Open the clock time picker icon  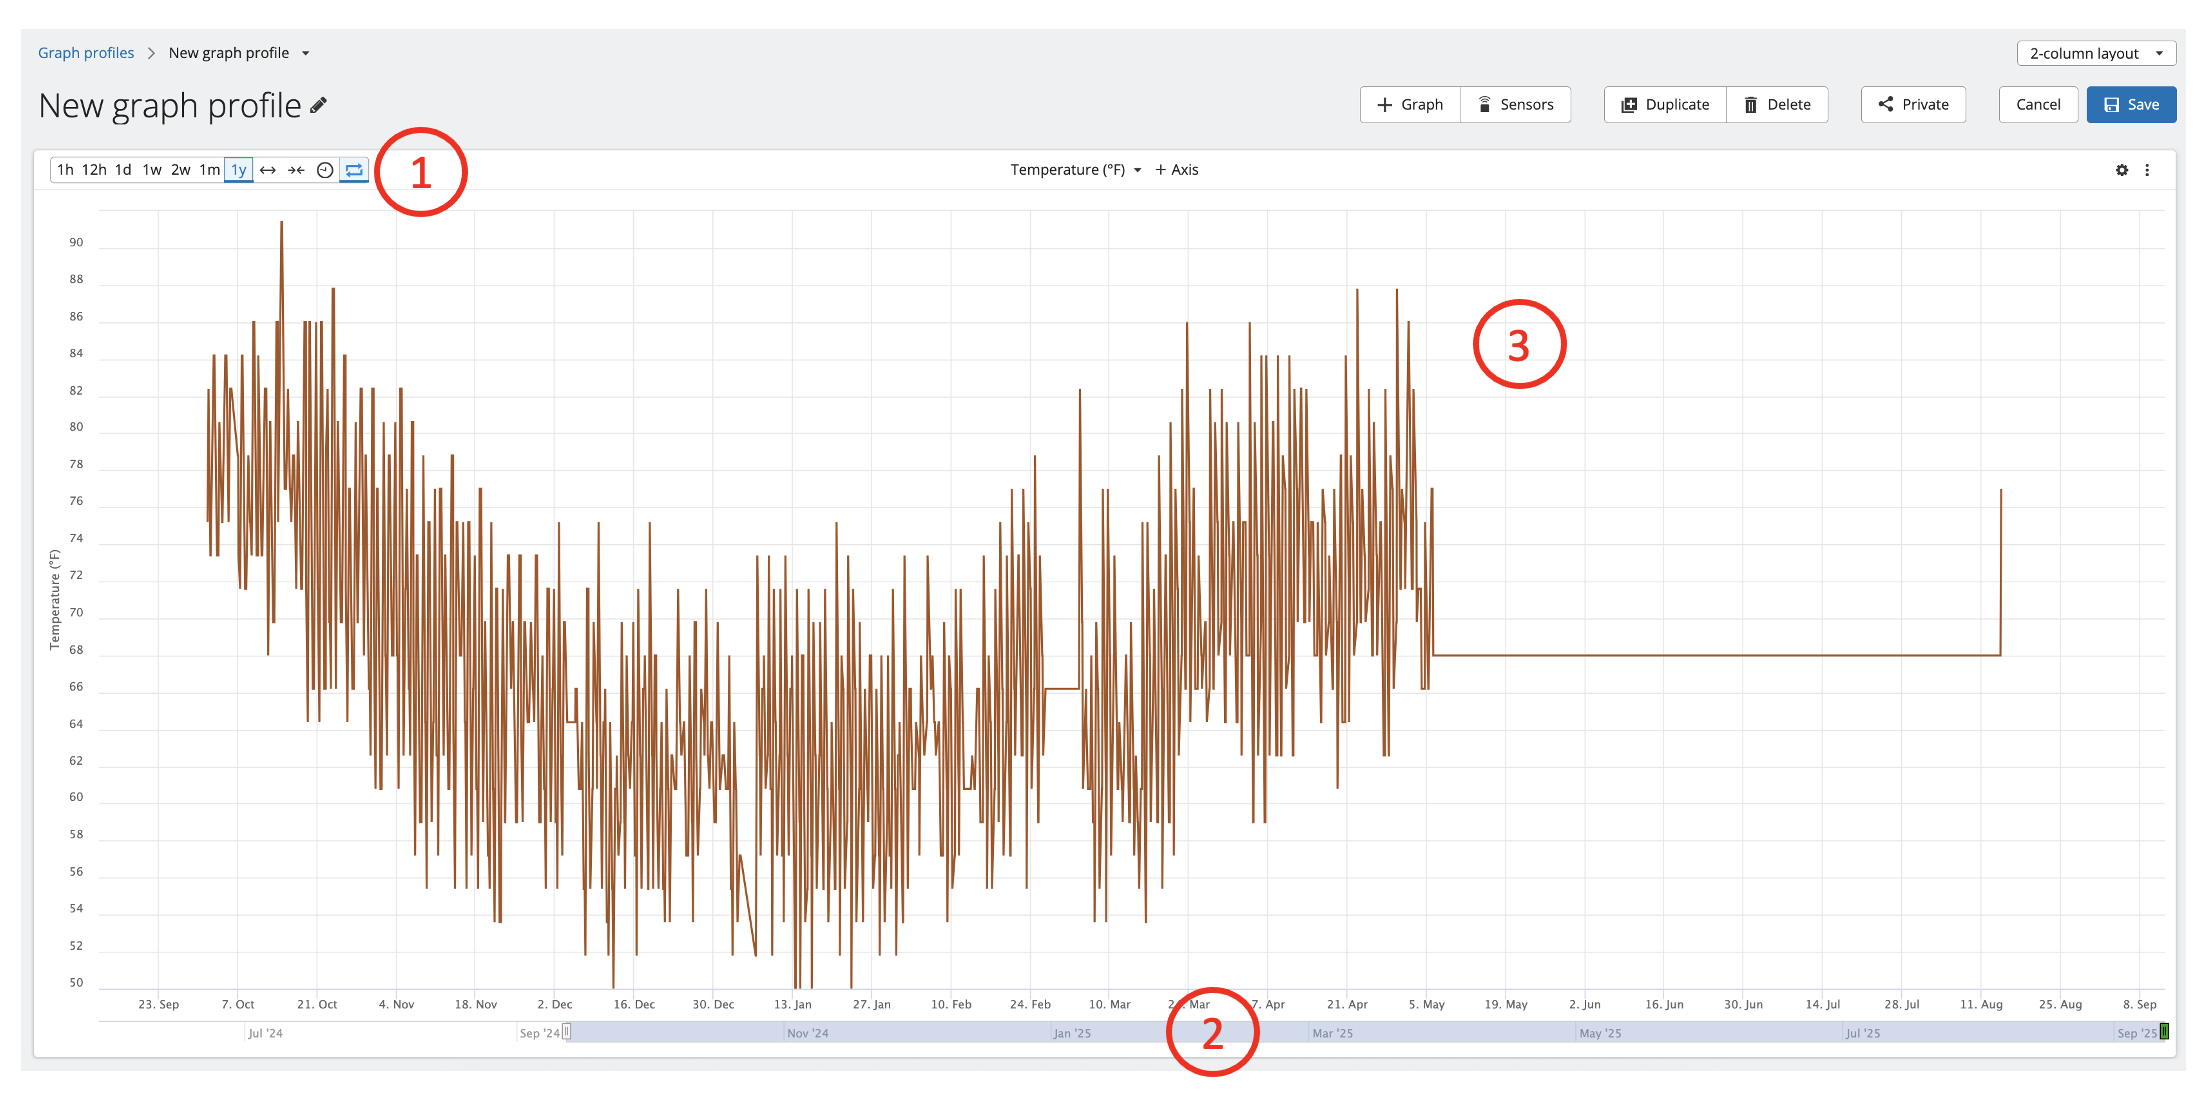pos(325,170)
